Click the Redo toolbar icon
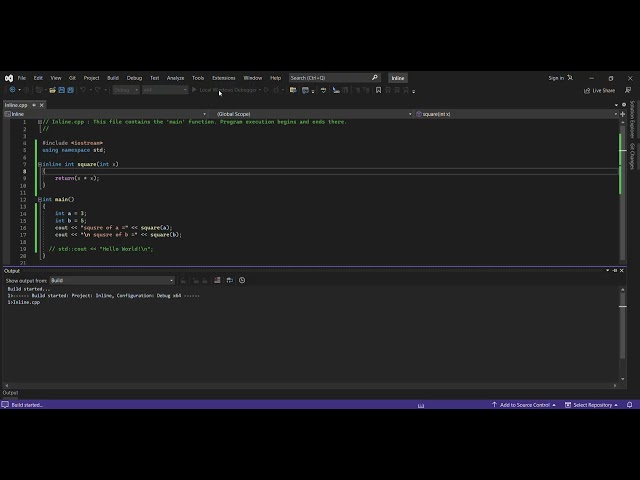 [98, 90]
